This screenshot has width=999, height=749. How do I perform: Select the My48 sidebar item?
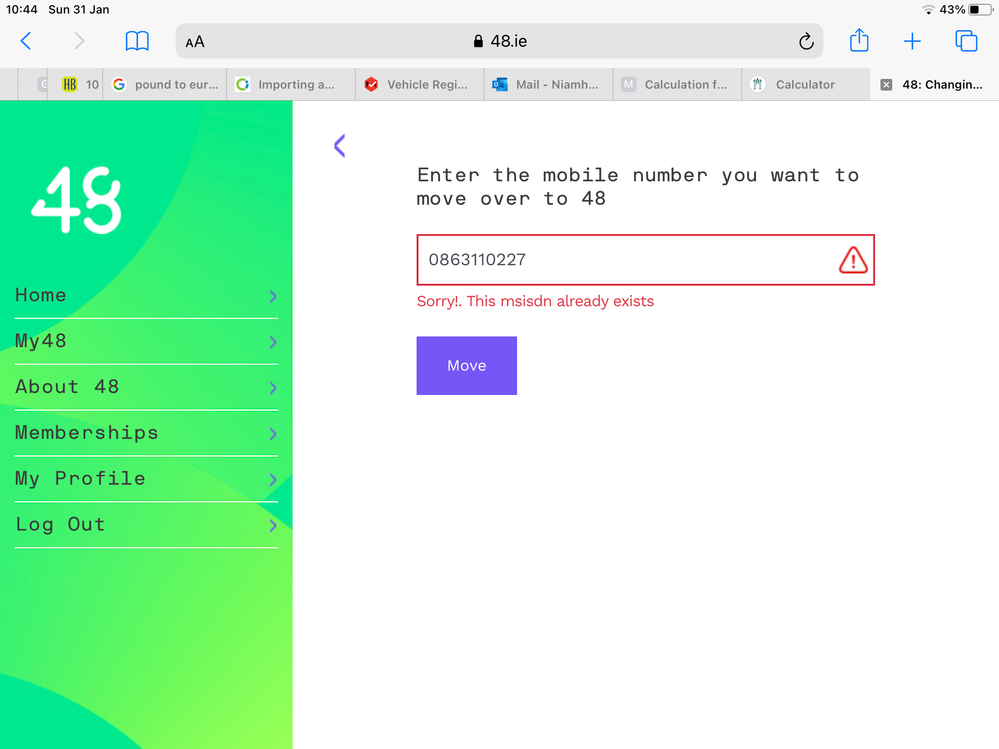click(41, 341)
